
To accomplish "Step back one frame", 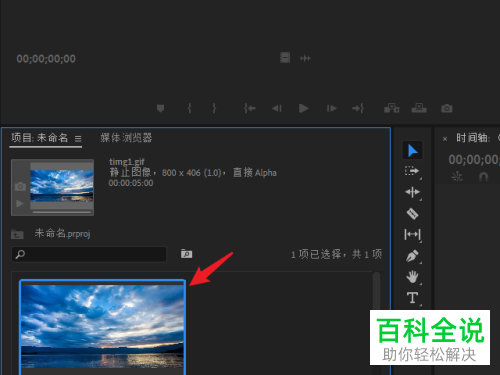I will coord(277,108).
